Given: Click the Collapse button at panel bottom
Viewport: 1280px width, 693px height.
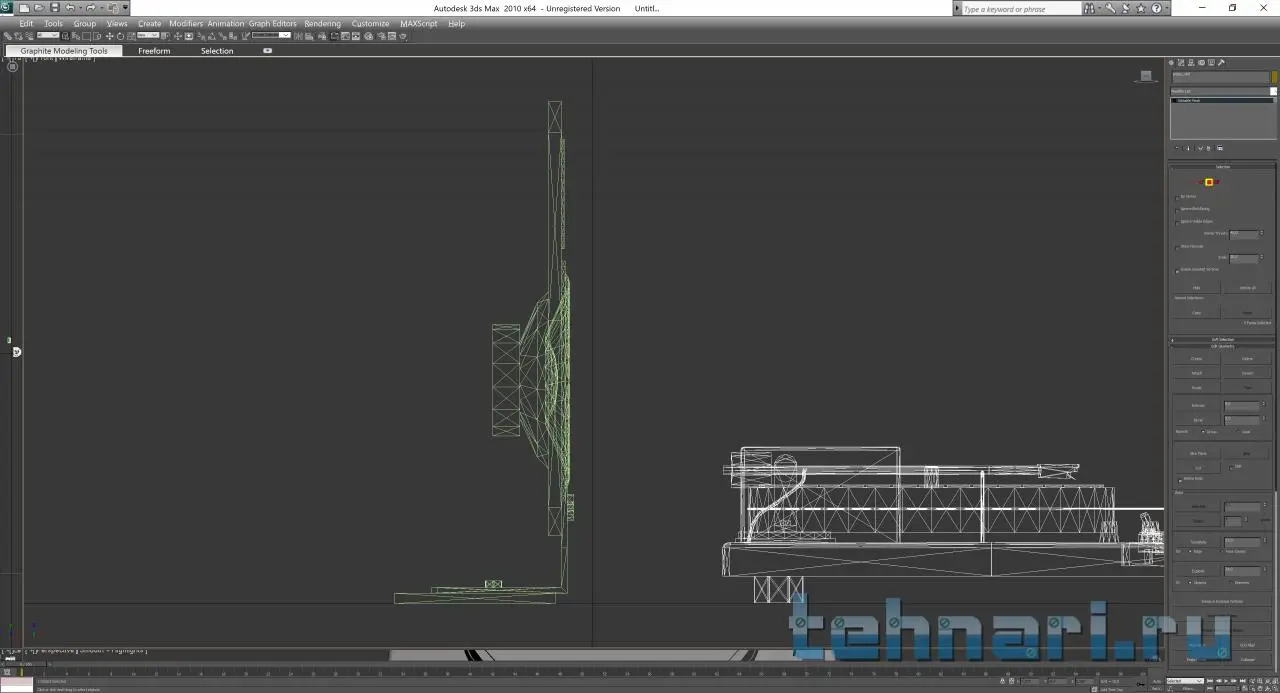Looking at the screenshot, I should click(1248, 660).
